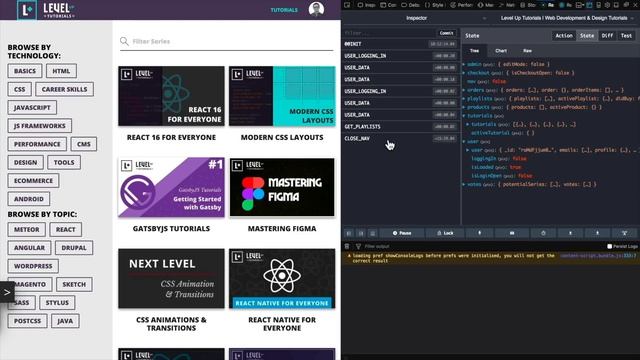Click the second layout icon in Redux toolbar

(361, 233)
